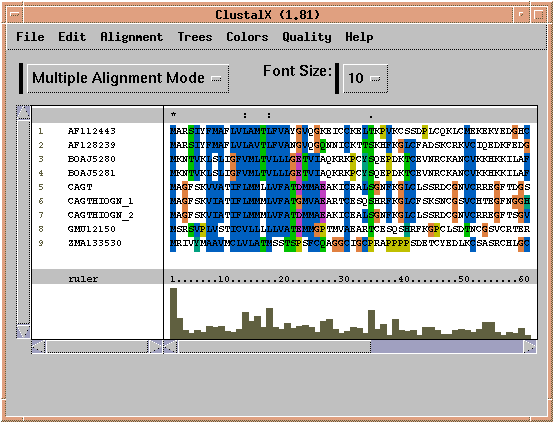Open the Font Size 10 dropdown
553x422 pixels.
coord(365,78)
